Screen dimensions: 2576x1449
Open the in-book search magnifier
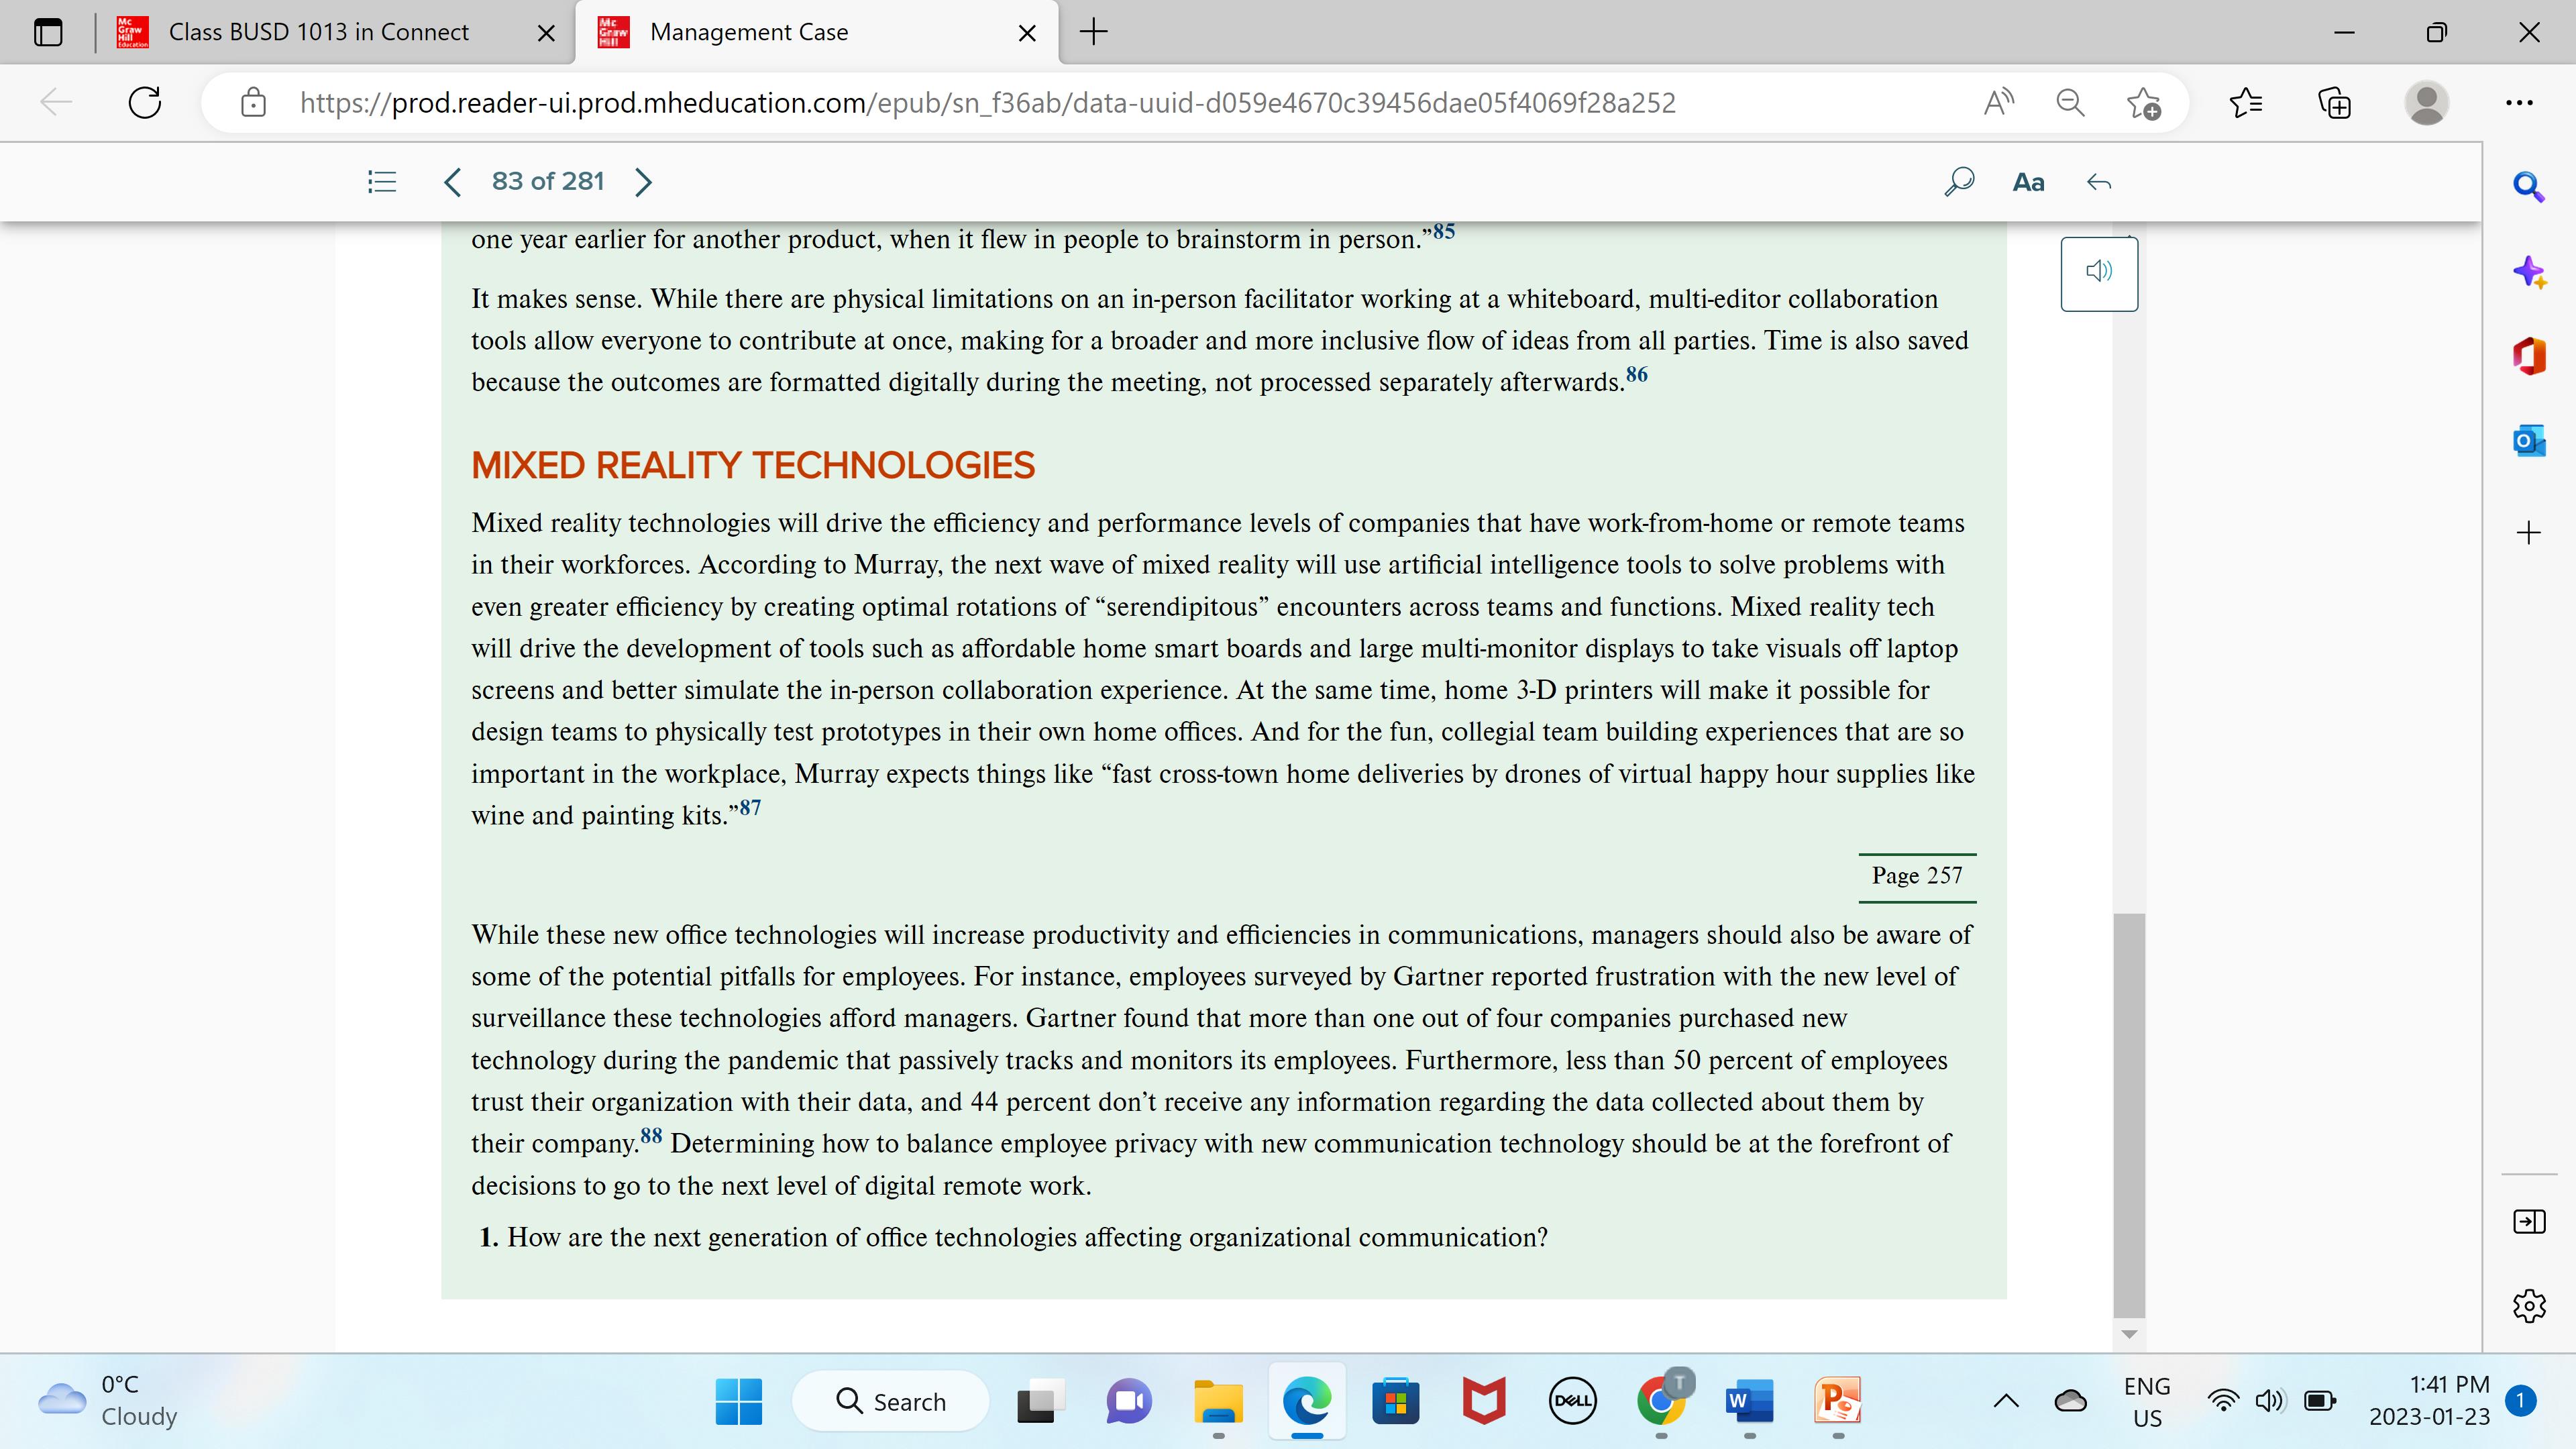pyautogui.click(x=1958, y=181)
